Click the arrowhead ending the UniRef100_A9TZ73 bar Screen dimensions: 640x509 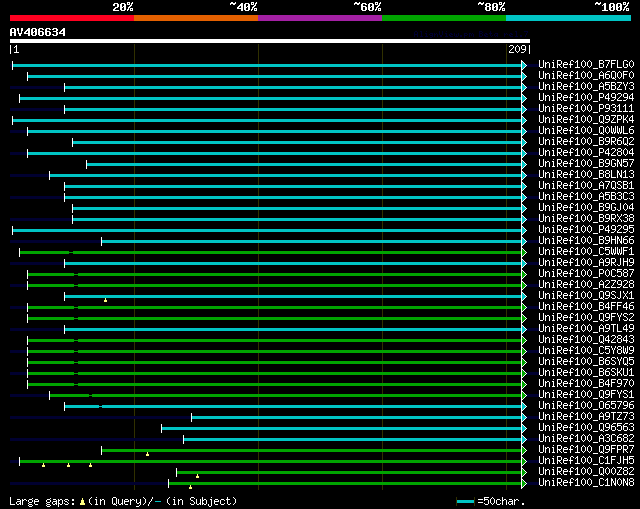524,417
